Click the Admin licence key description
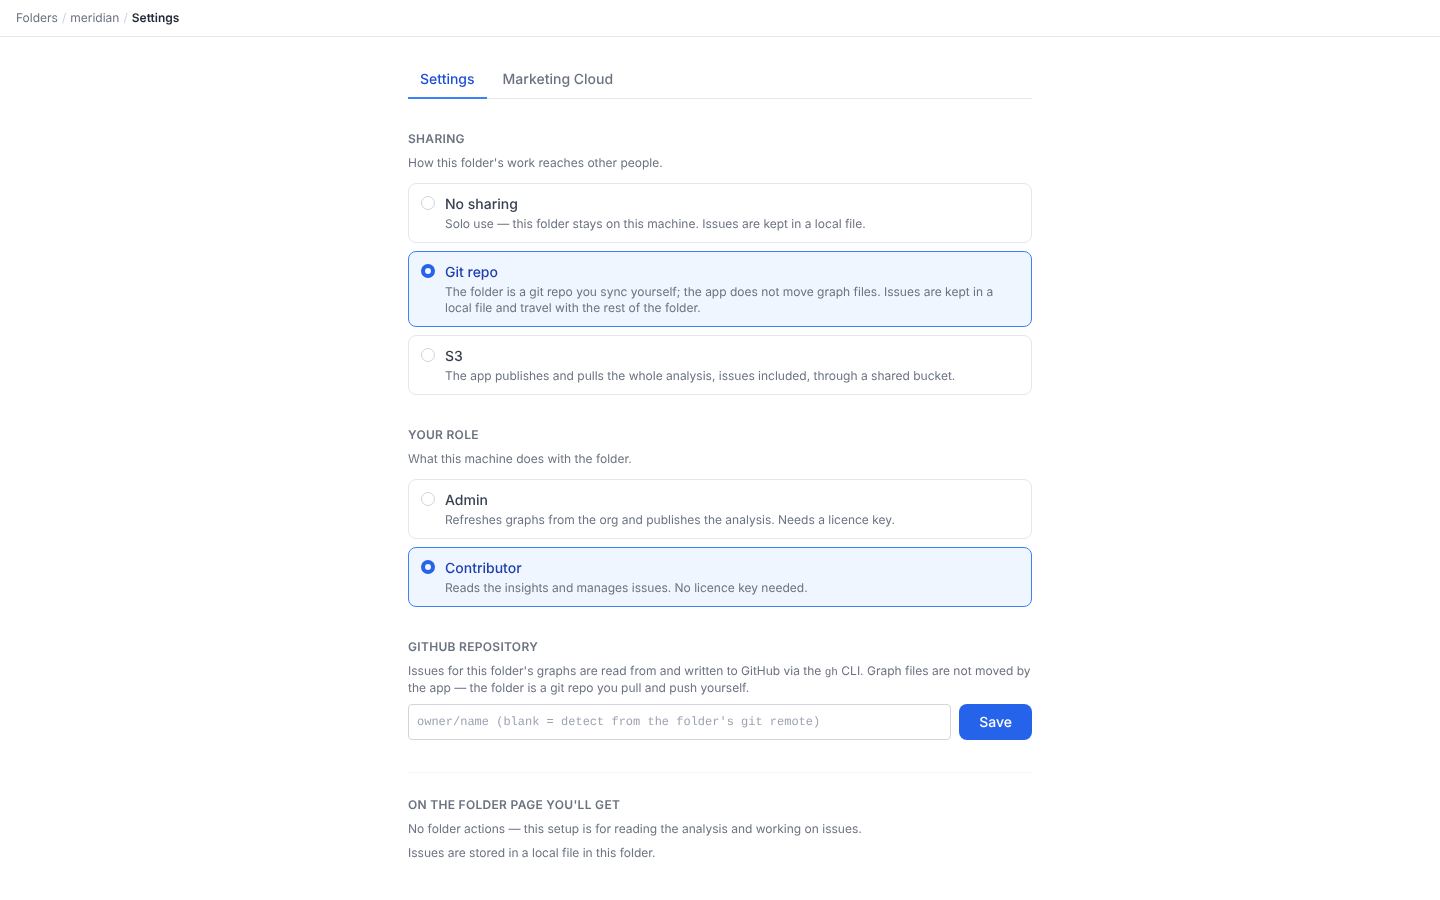 (x=670, y=520)
